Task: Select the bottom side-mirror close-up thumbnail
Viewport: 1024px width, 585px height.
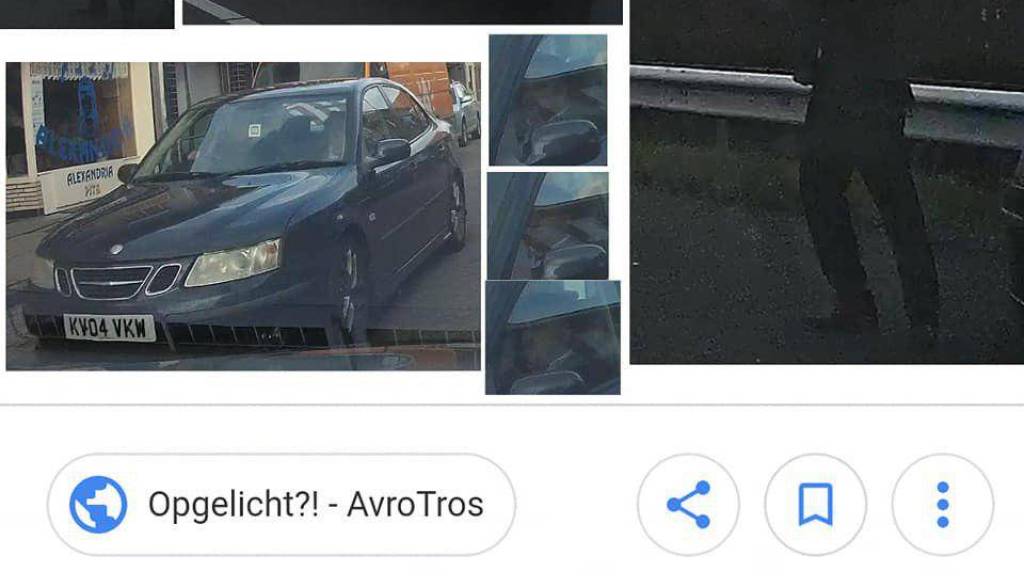Action: pos(552,338)
